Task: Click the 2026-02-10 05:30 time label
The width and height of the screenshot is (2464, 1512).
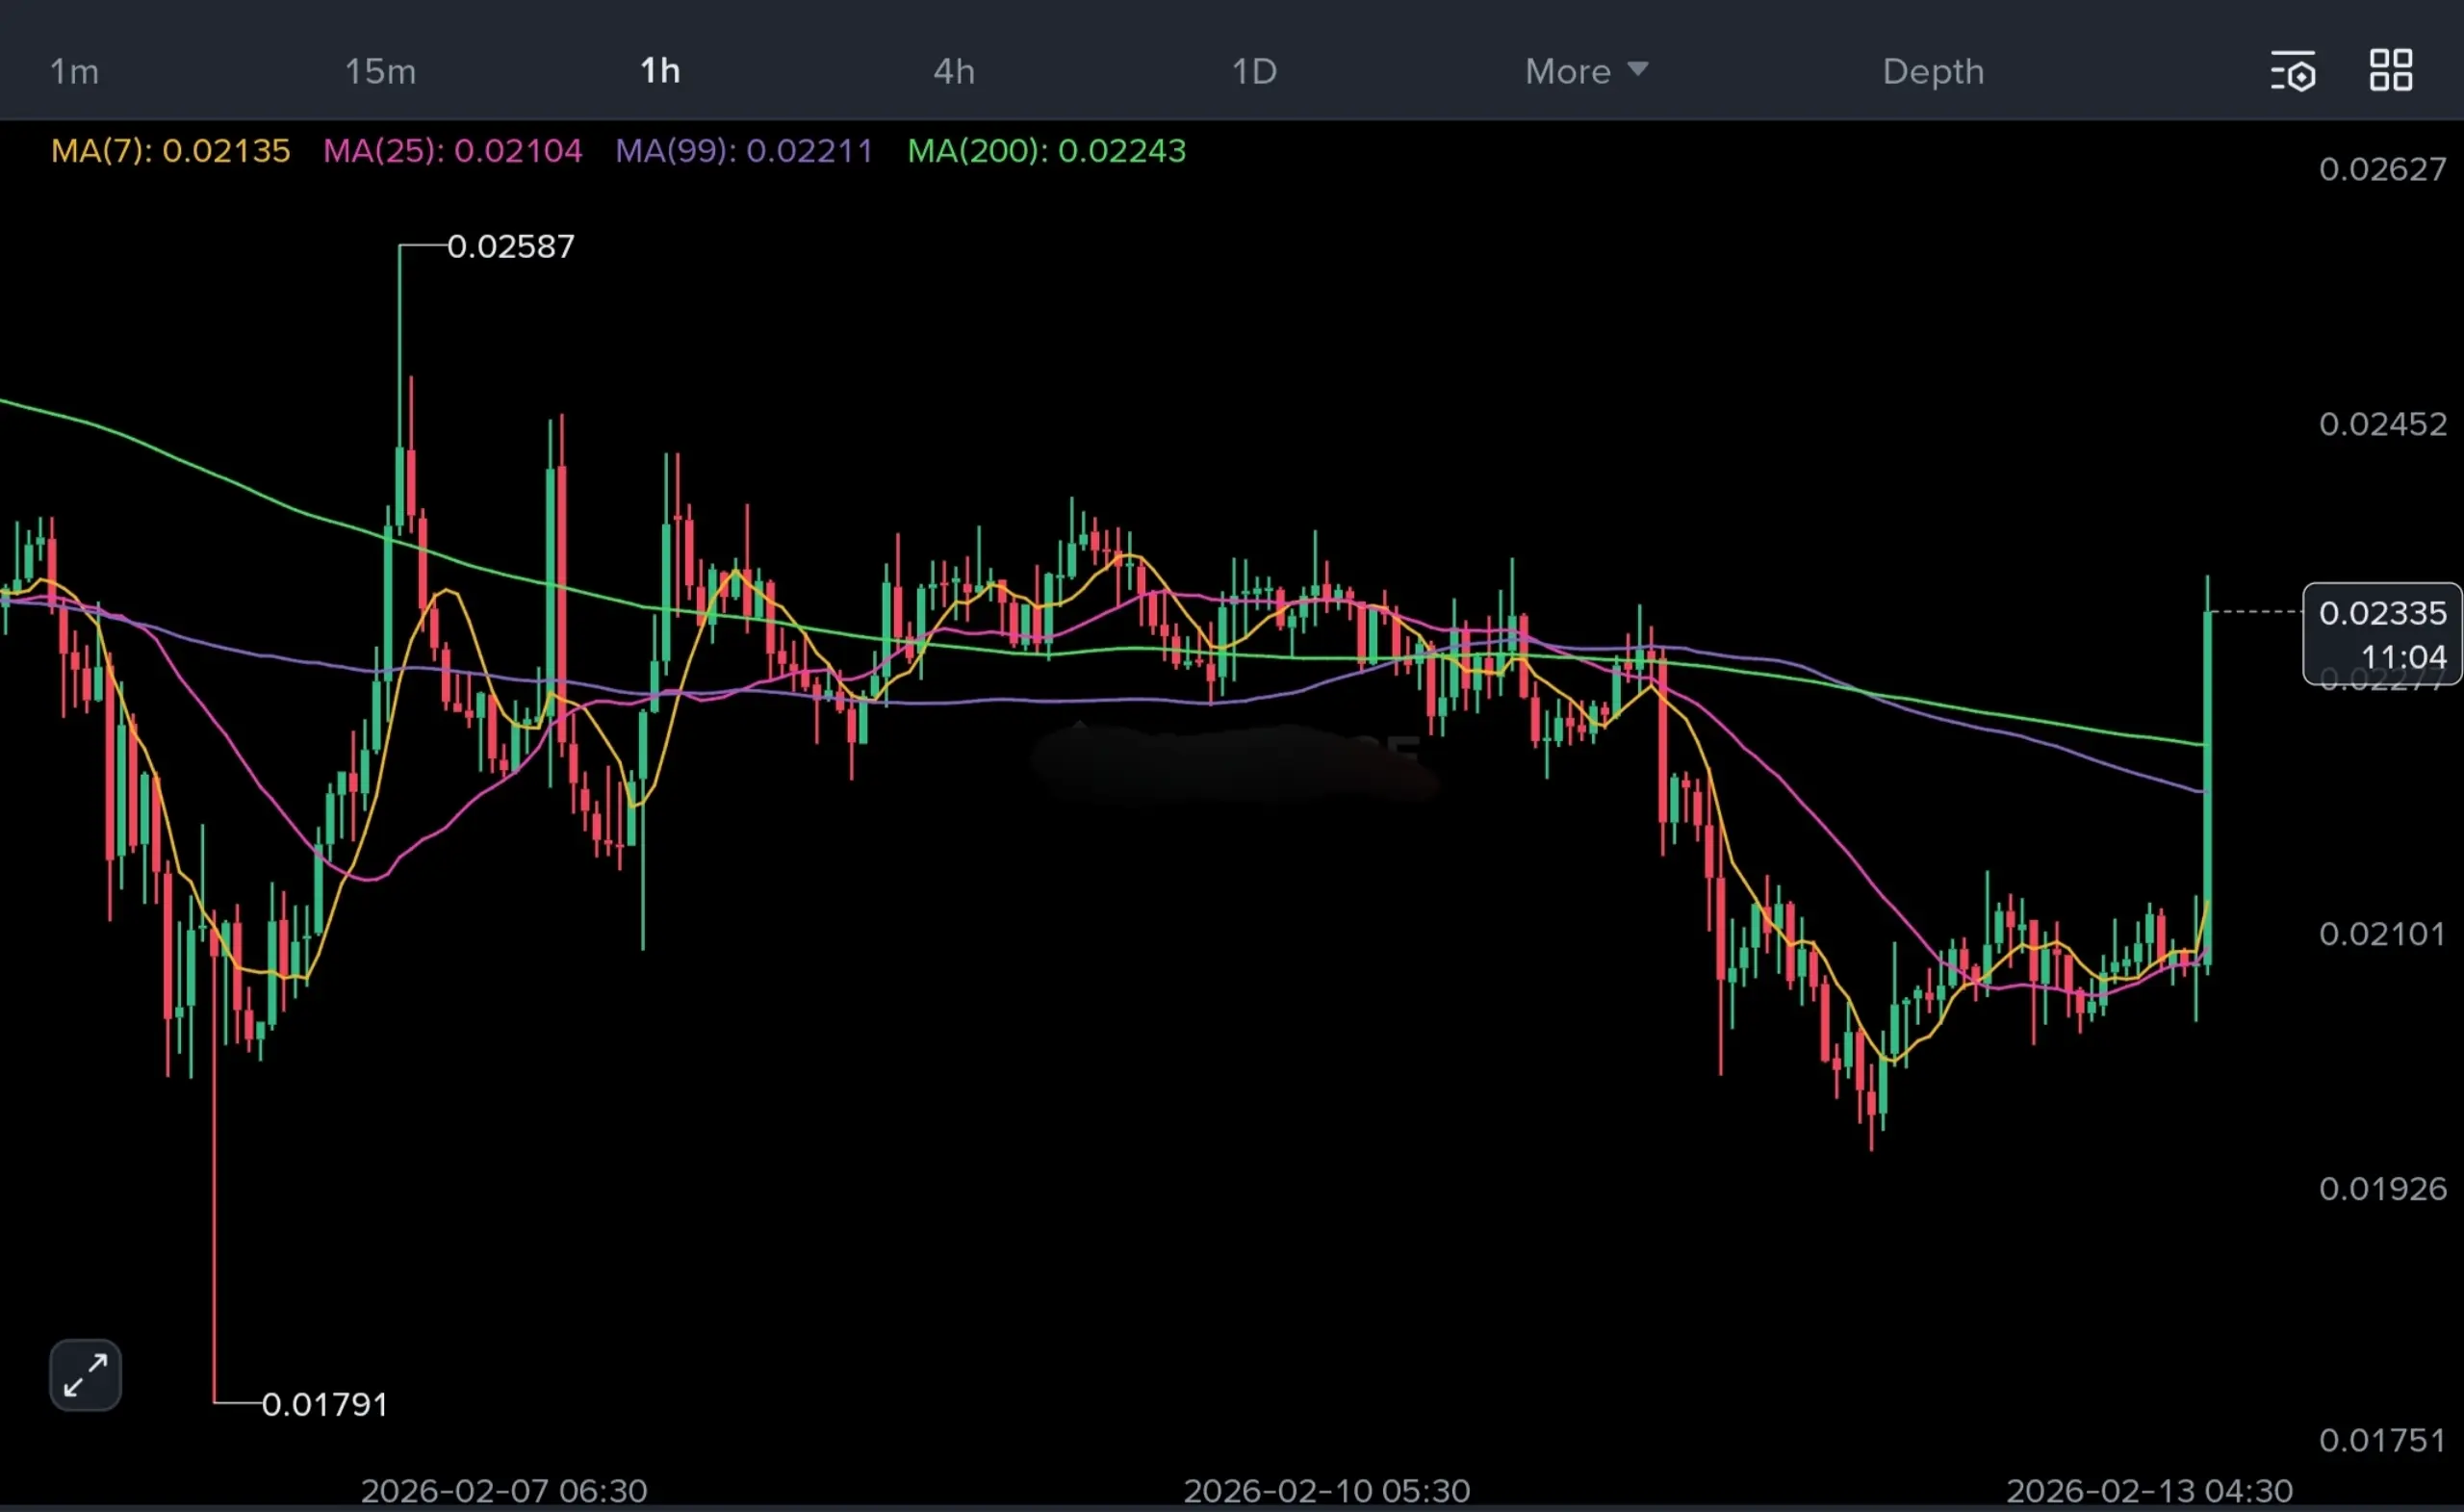Action: 1326,1490
